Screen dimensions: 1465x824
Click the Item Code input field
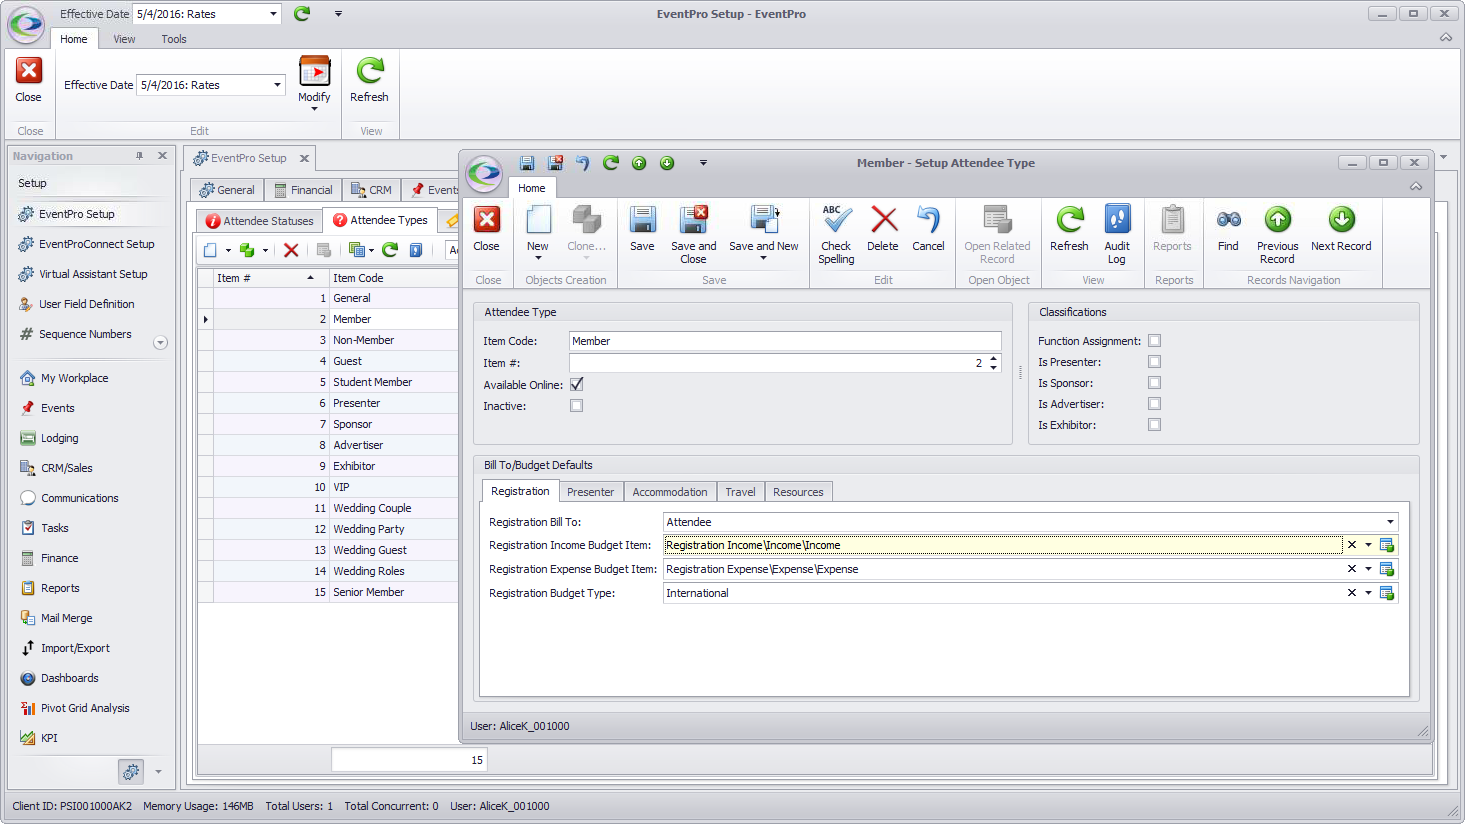tap(785, 341)
